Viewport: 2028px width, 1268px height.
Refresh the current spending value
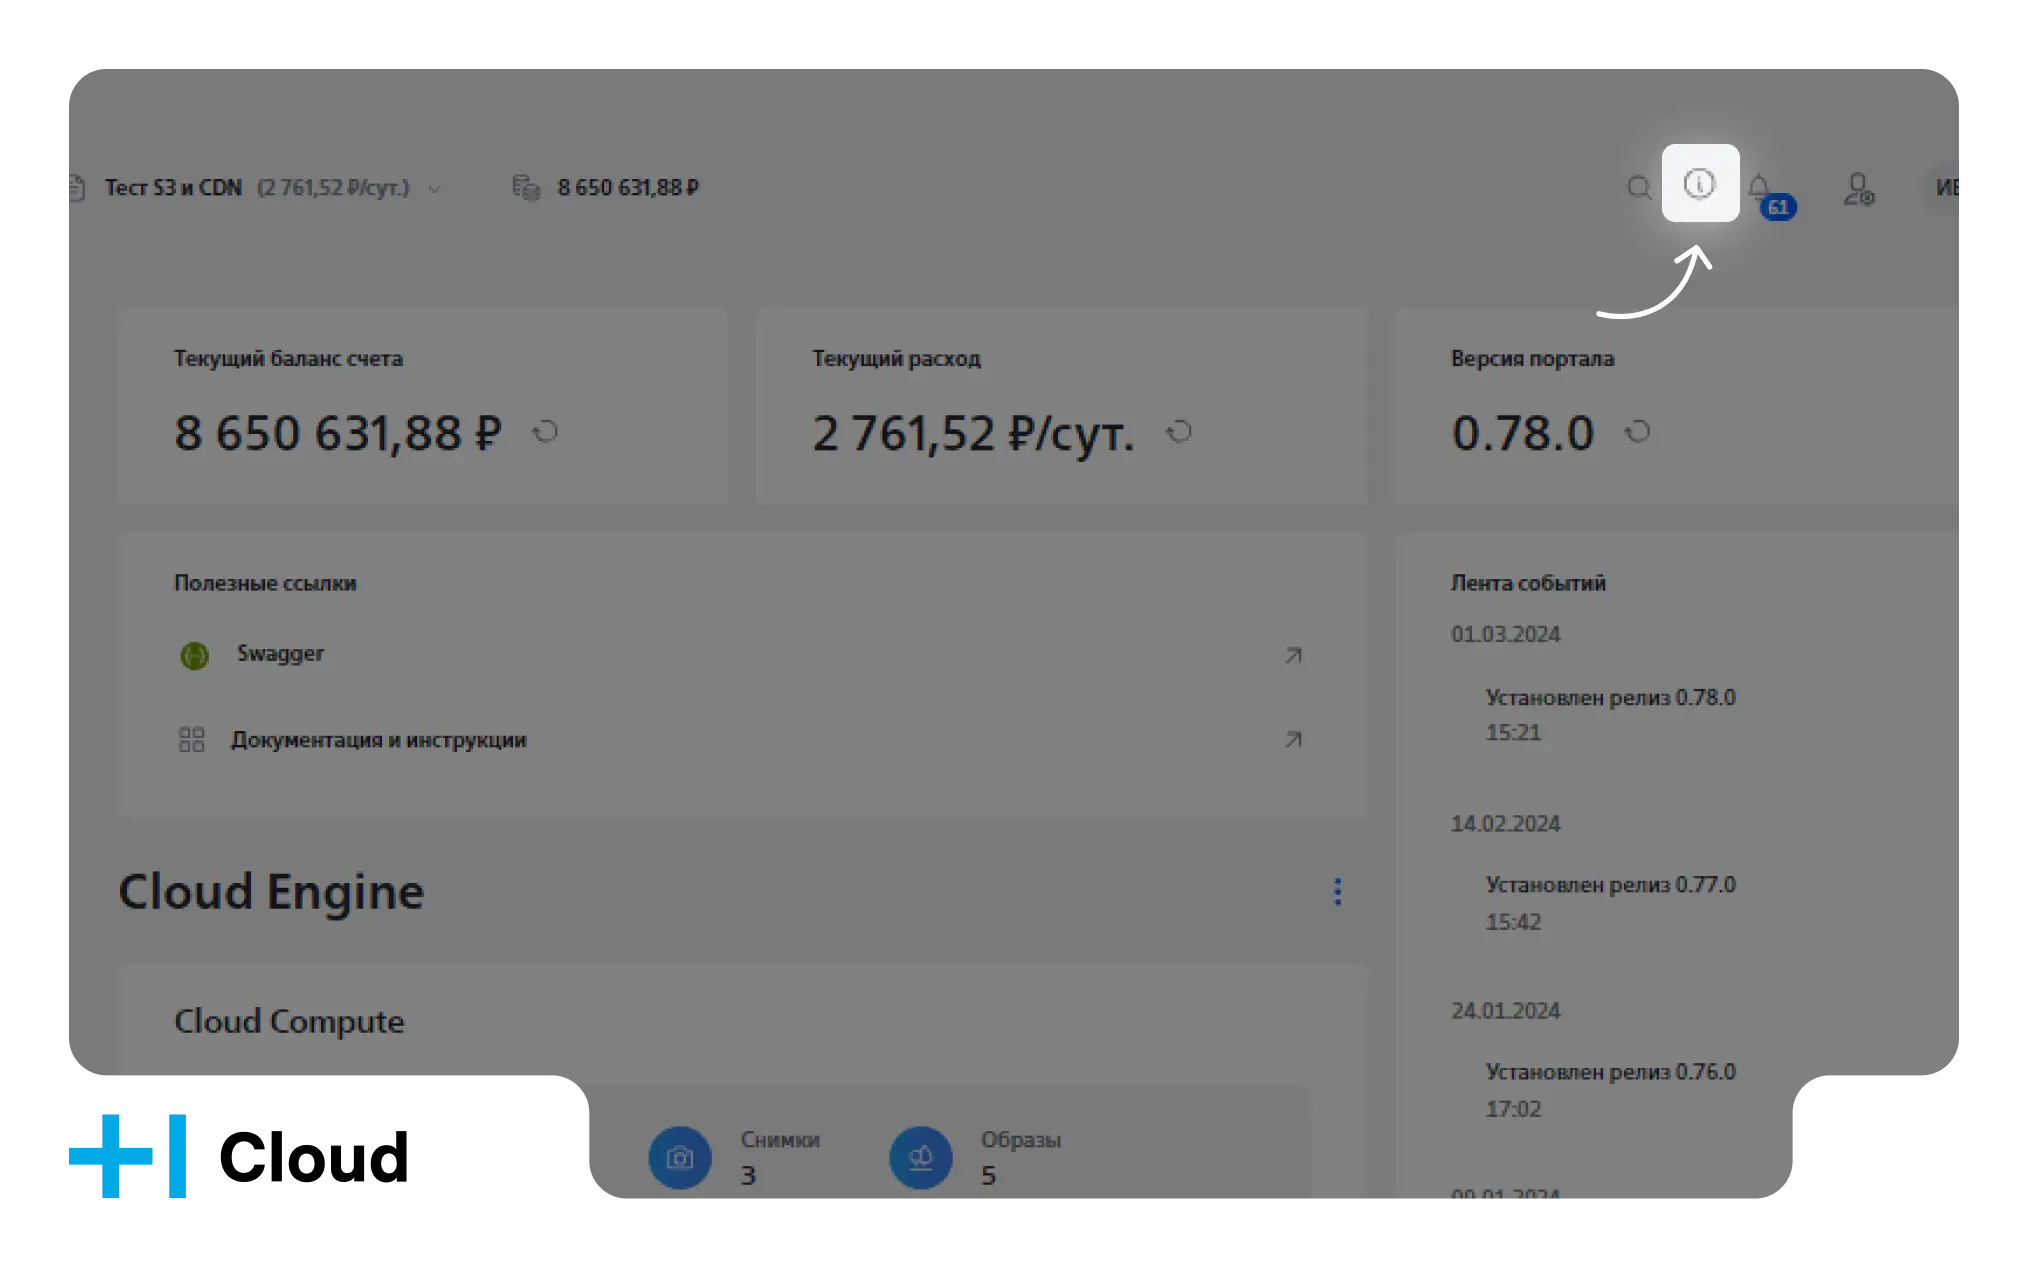click(1179, 432)
